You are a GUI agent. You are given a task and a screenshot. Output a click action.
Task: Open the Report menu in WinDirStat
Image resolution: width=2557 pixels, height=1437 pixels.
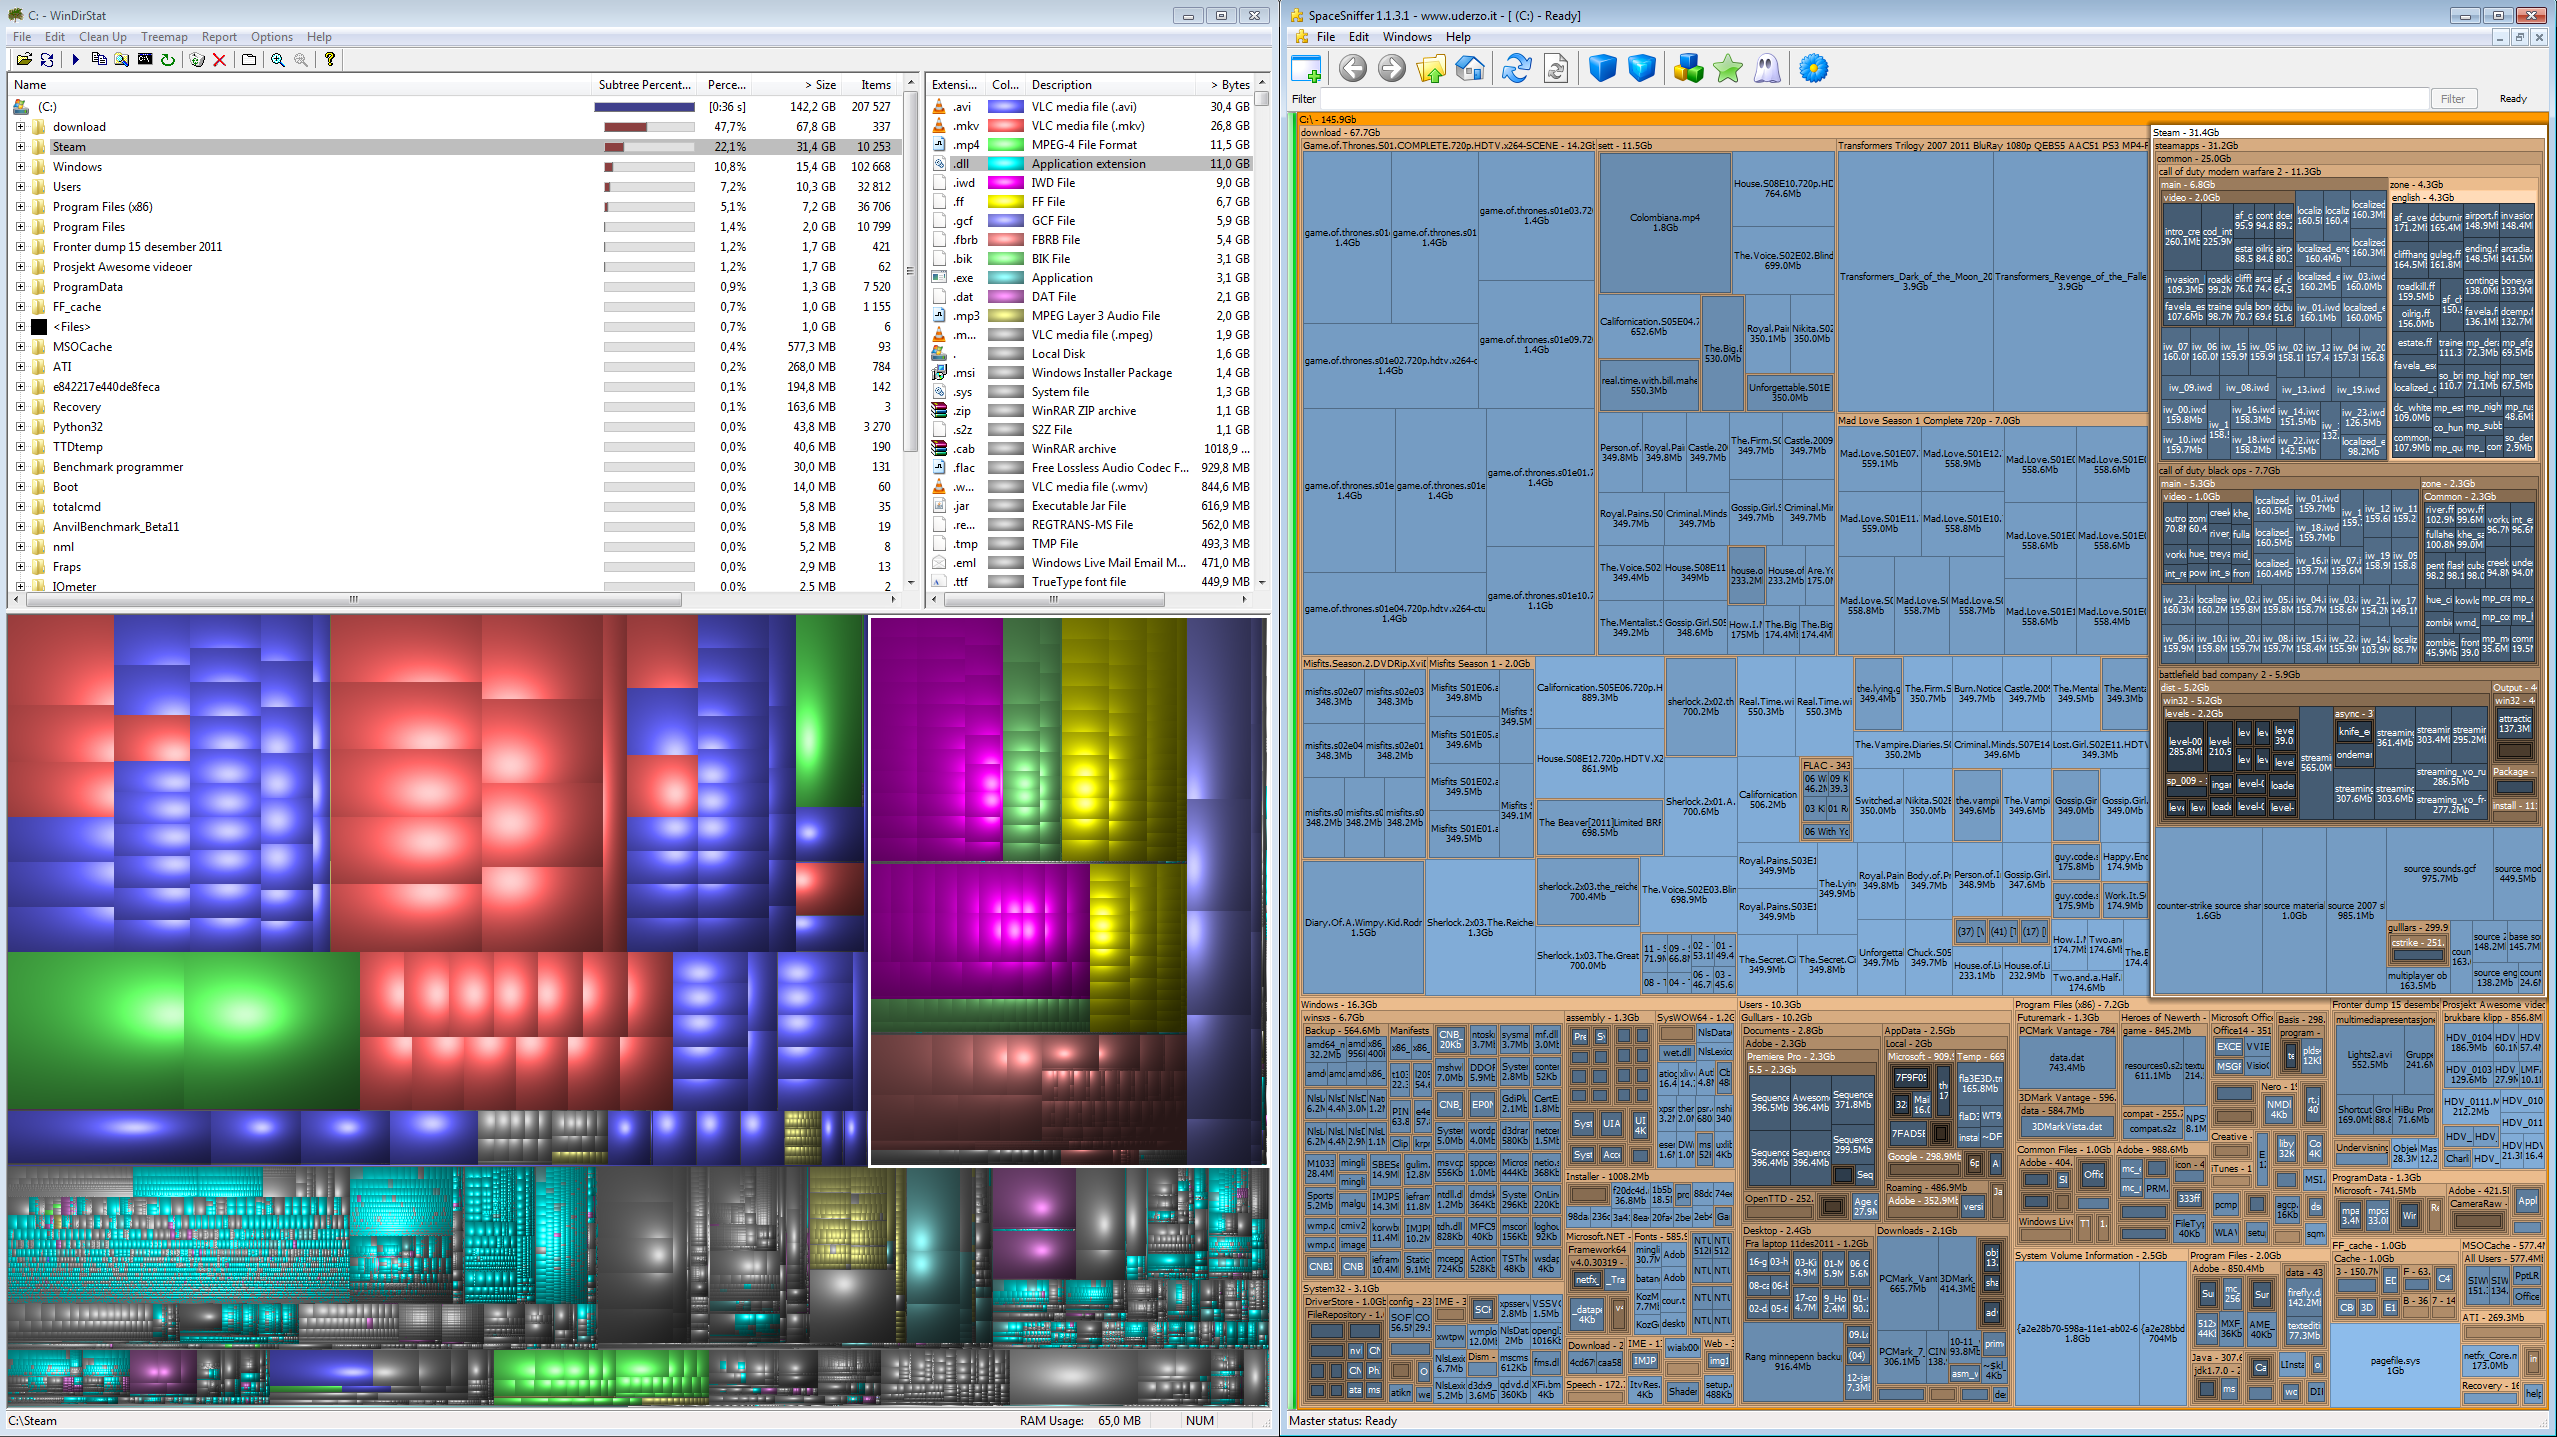(219, 37)
